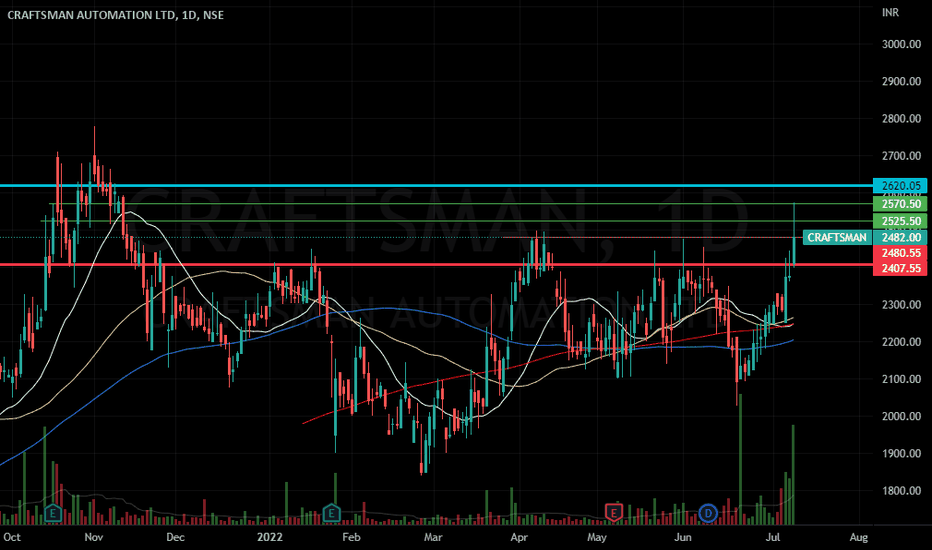Image resolution: width=932 pixels, height=550 pixels.
Task: Click the green E earnings marker before Feb
Action: [x=331, y=513]
